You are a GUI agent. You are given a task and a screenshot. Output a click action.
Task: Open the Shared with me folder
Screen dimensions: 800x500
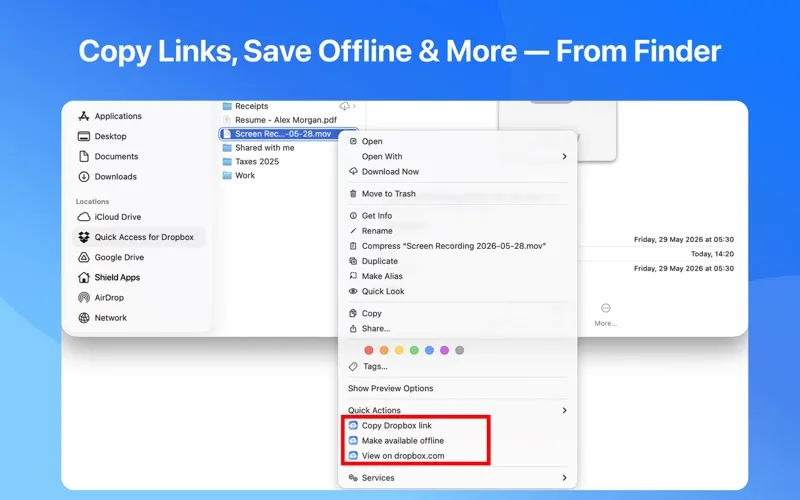258,147
